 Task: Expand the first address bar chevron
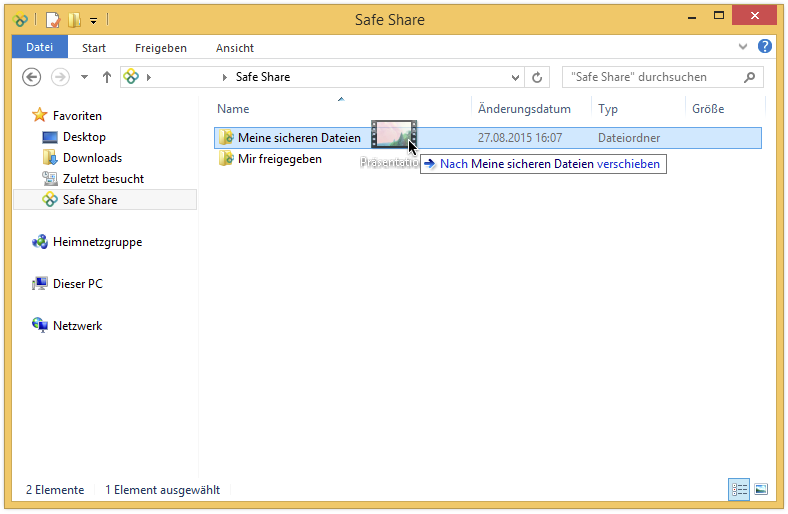pos(149,77)
